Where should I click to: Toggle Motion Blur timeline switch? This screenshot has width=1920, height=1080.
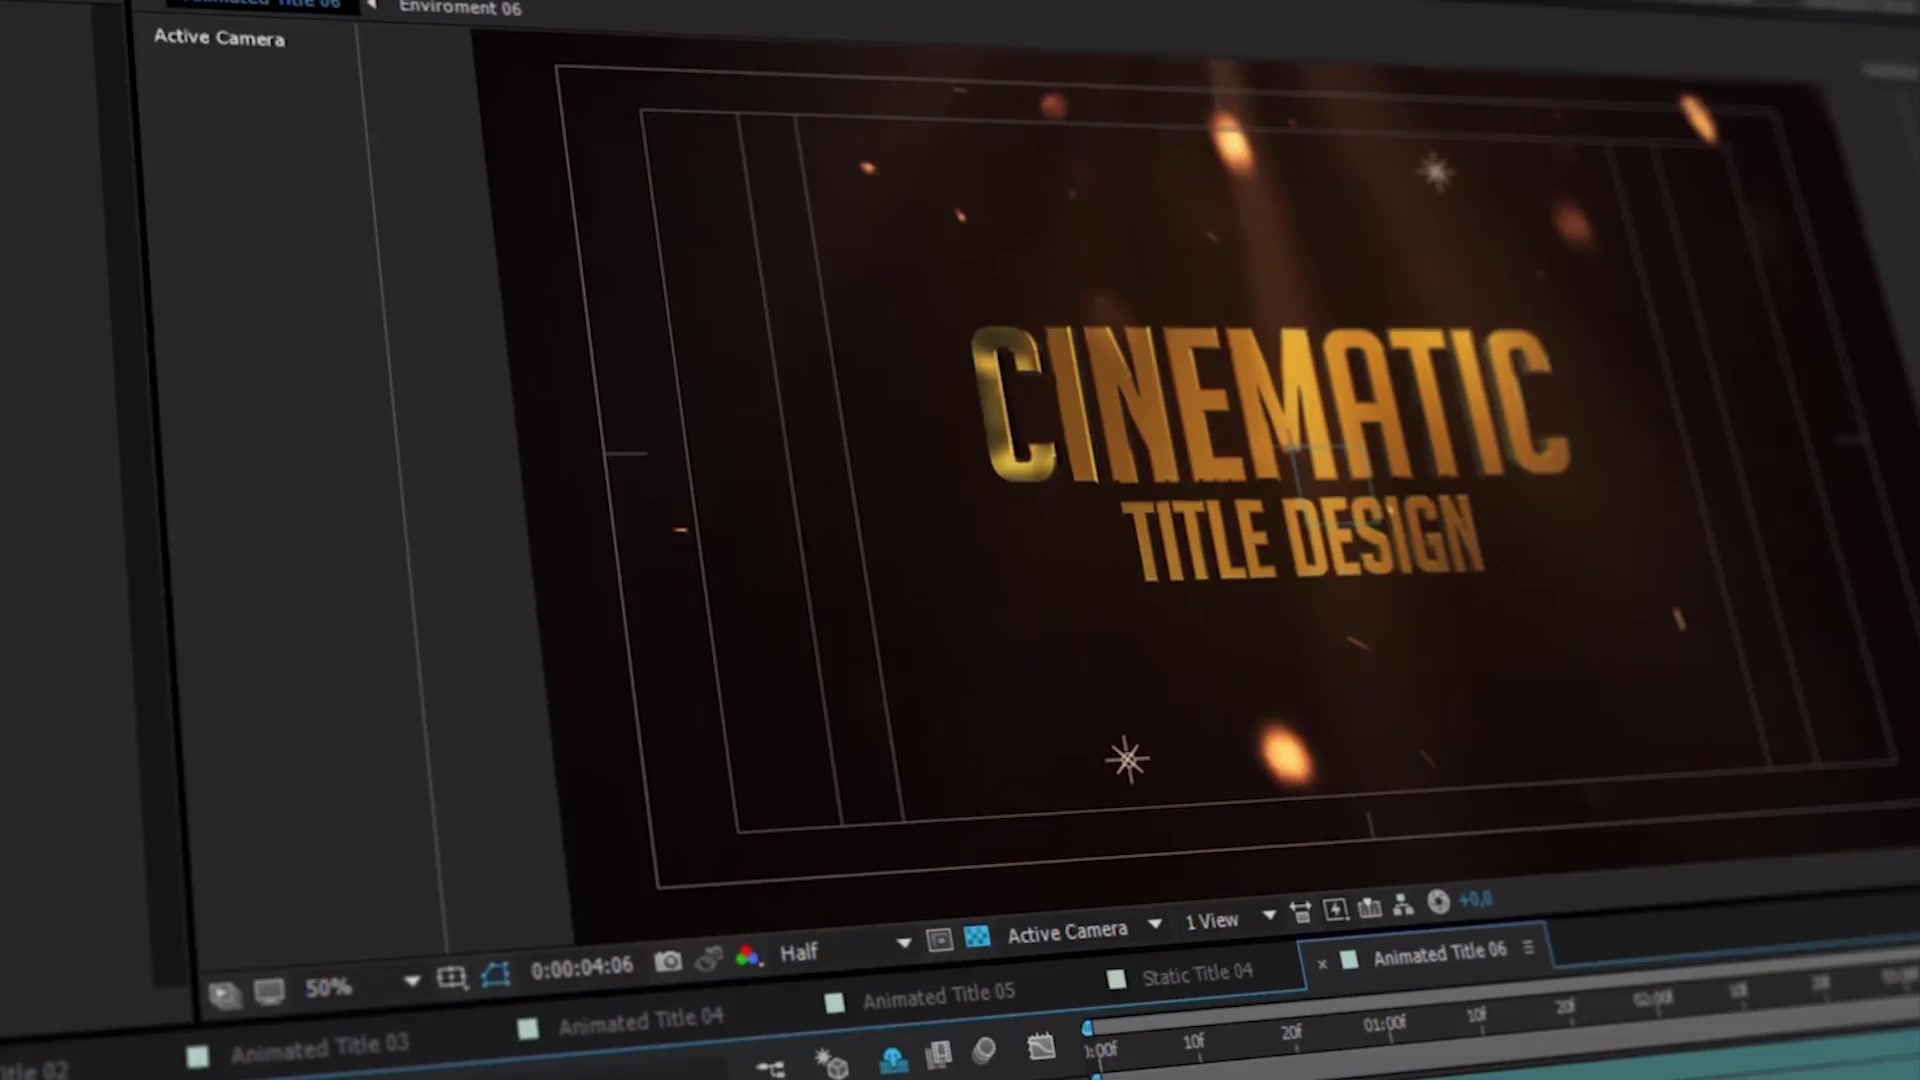tap(984, 1051)
